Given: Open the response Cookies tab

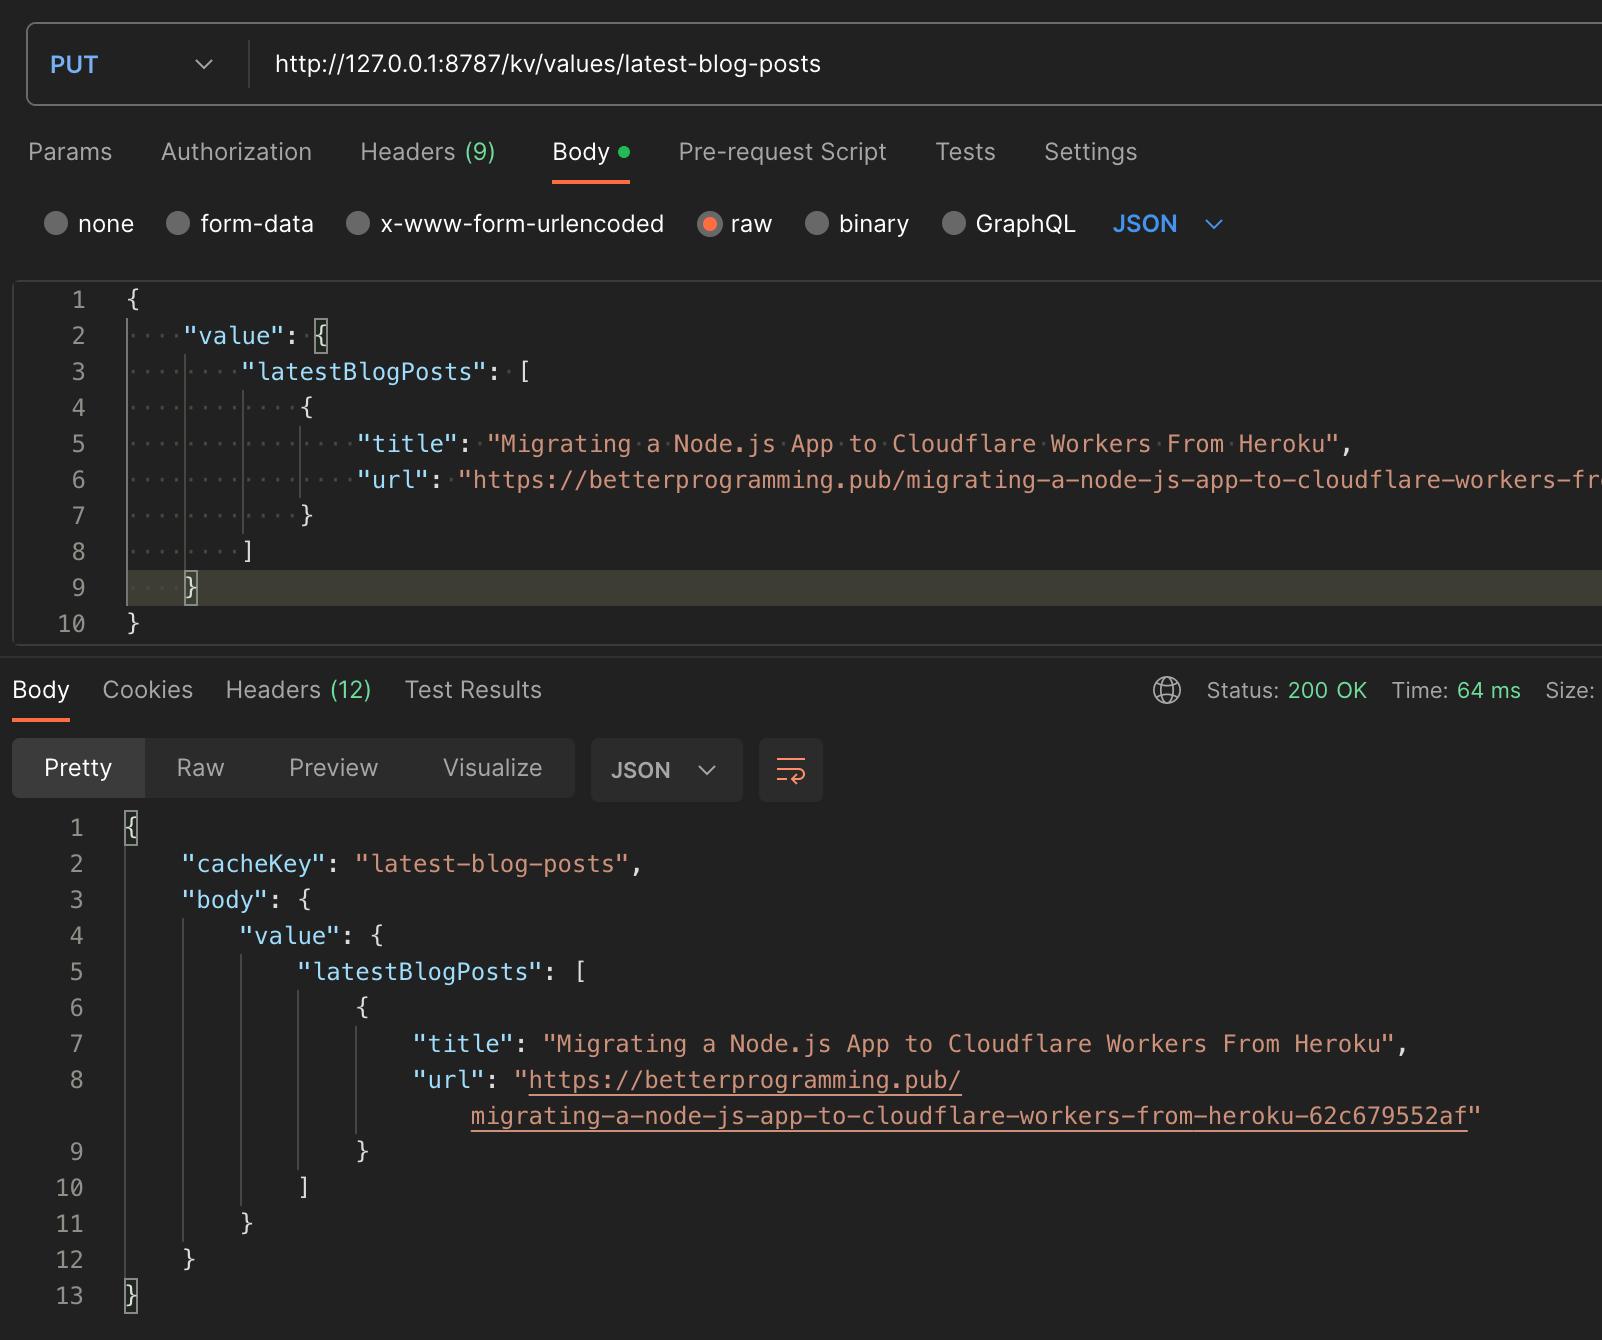Looking at the screenshot, I should pos(148,690).
